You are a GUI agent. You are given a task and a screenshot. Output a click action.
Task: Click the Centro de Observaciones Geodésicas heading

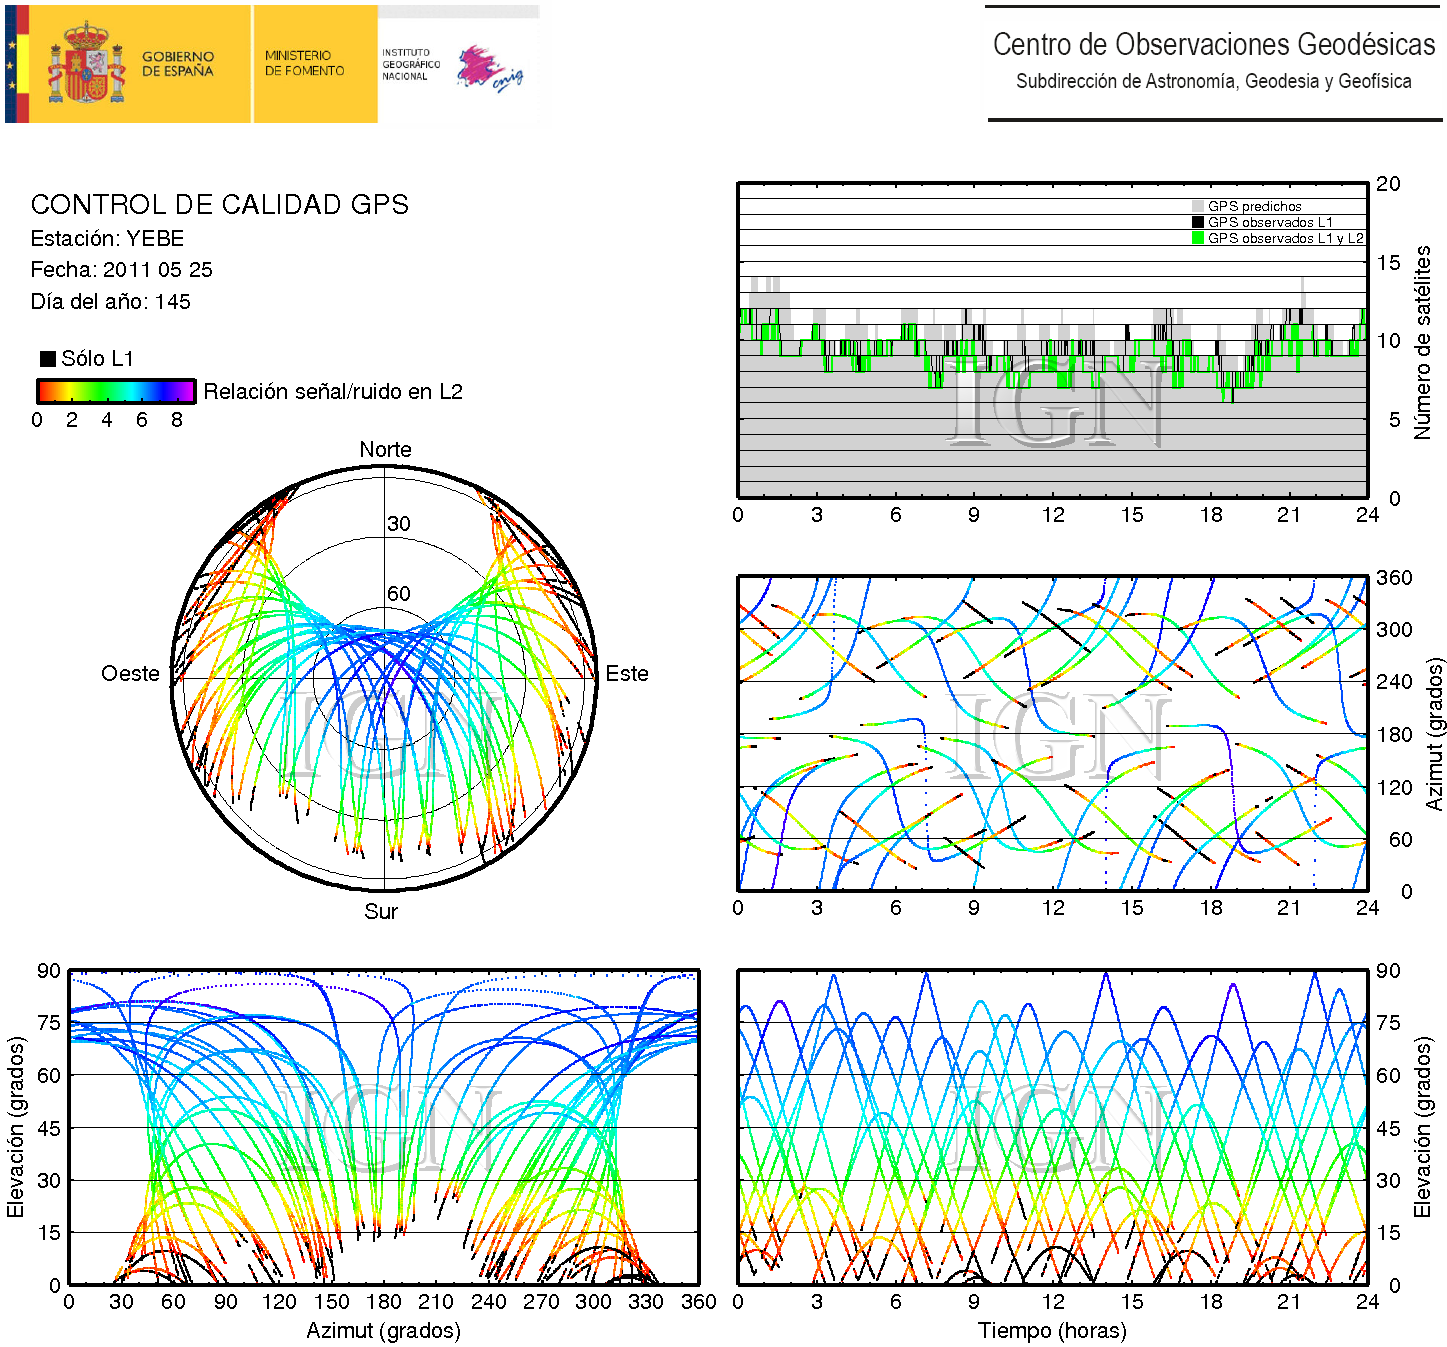tap(1213, 45)
